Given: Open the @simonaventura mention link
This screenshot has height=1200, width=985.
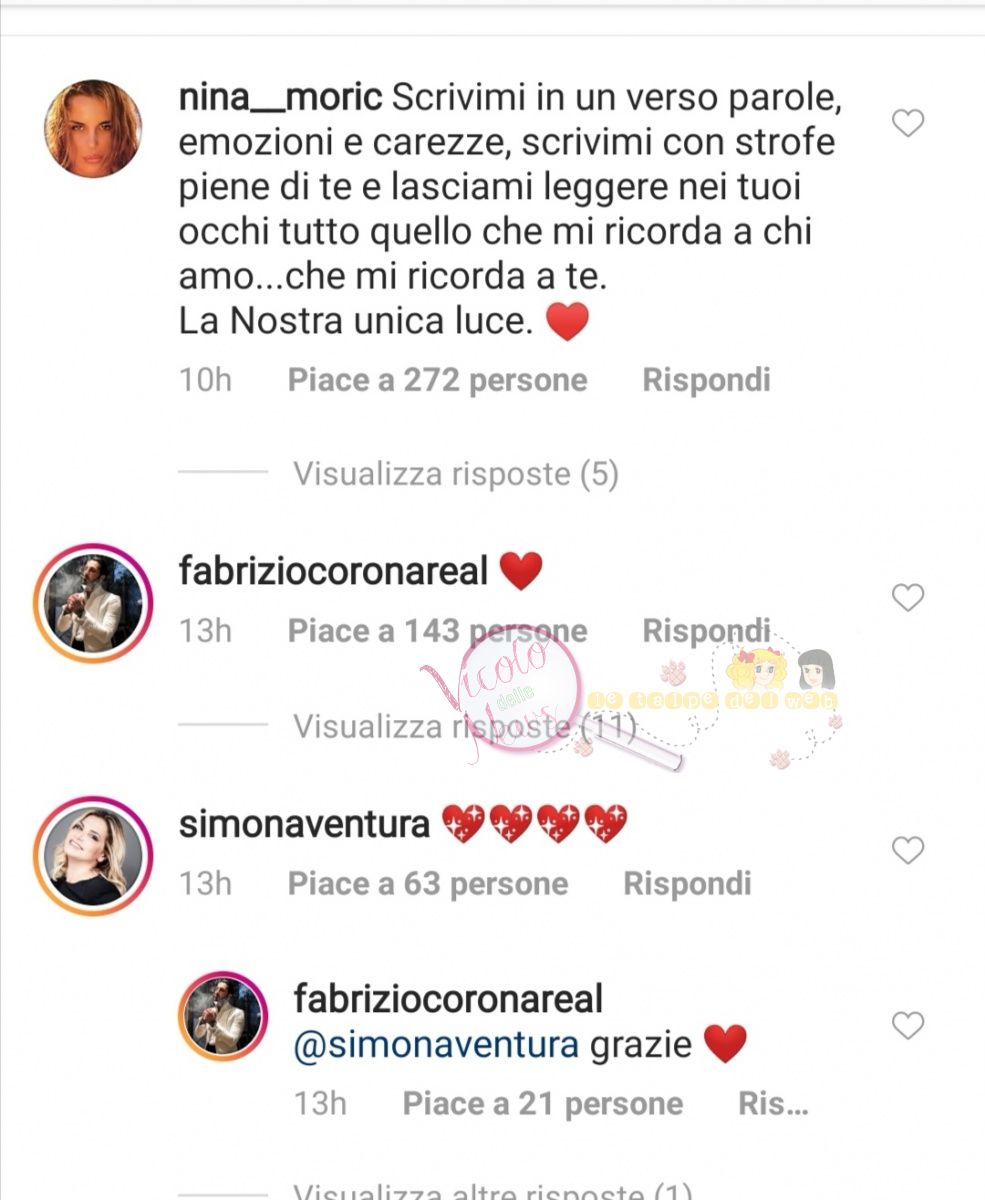Looking at the screenshot, I should point(437,1045).
